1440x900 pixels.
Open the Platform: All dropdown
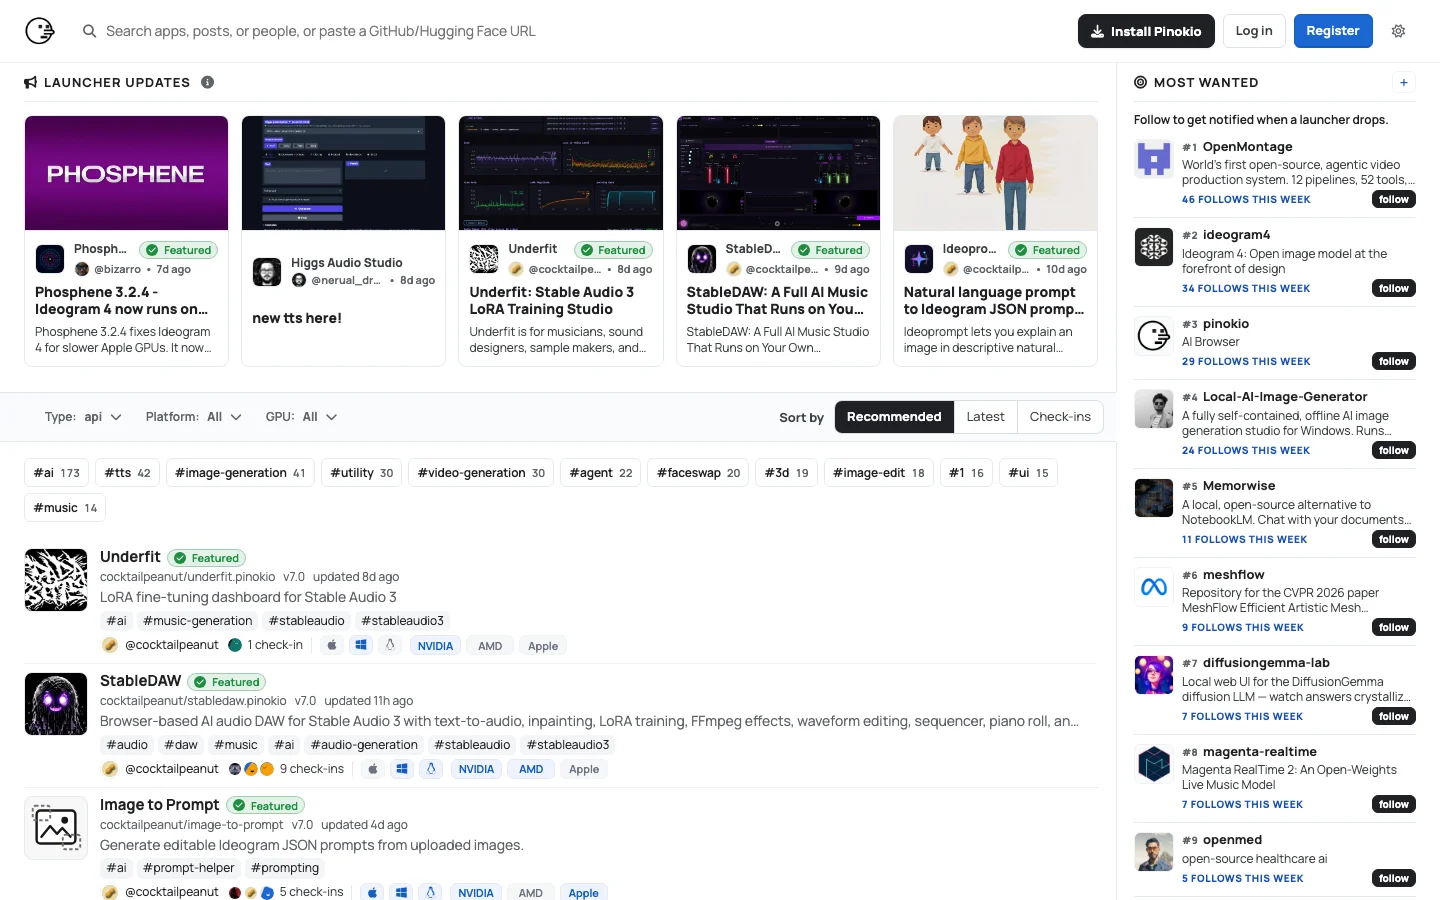click(194, 417)
